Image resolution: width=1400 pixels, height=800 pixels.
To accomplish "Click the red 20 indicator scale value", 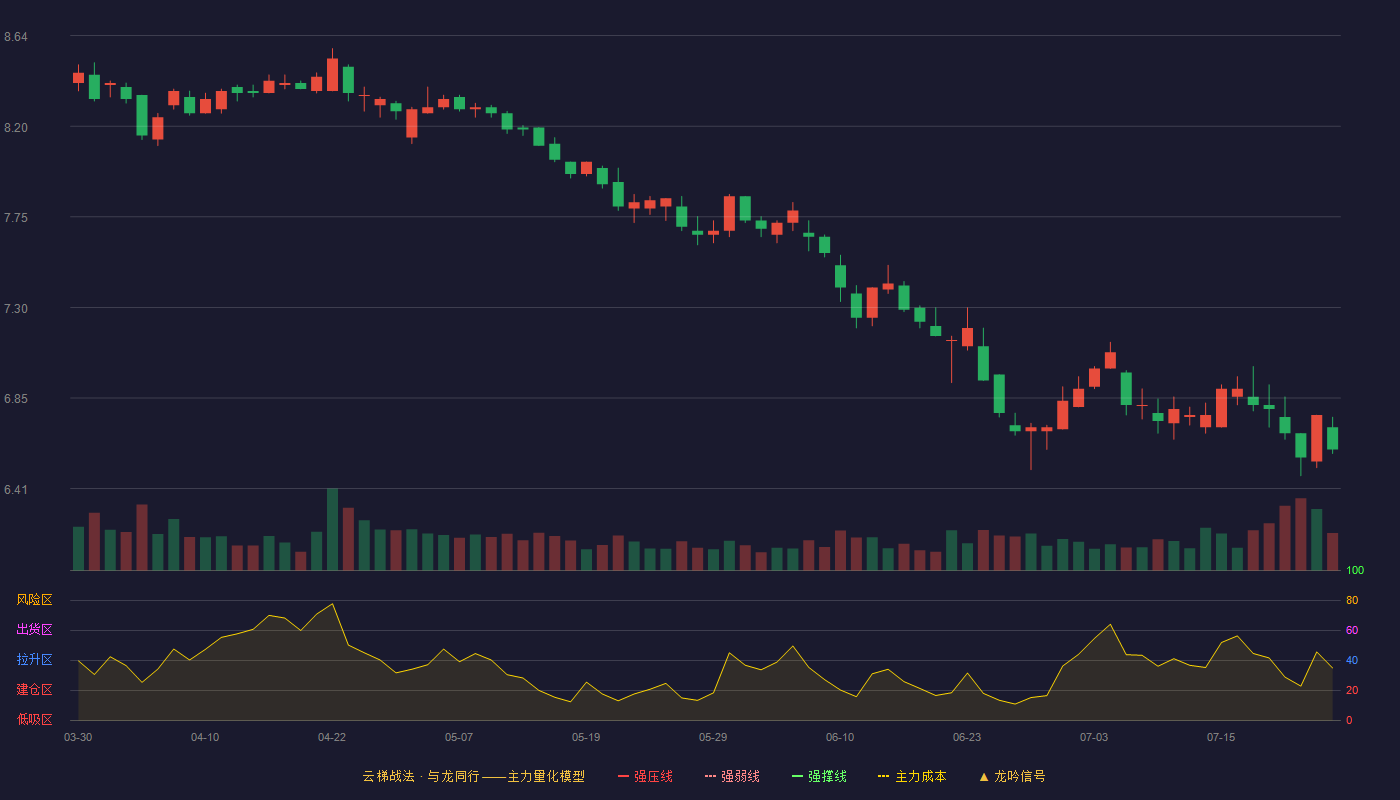I will [1352, 690].
